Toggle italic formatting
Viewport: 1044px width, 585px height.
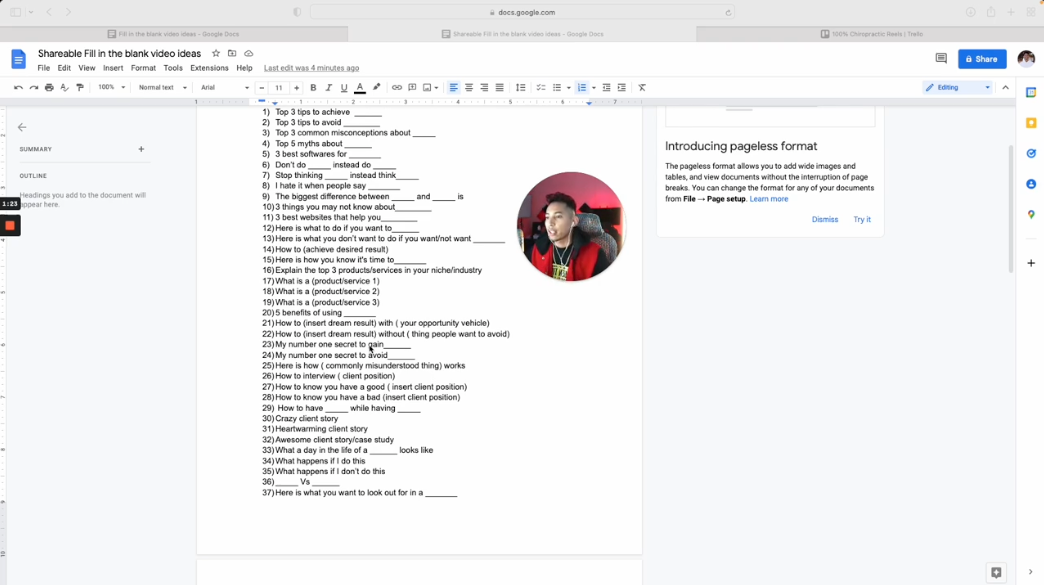(x=329, y=88)
